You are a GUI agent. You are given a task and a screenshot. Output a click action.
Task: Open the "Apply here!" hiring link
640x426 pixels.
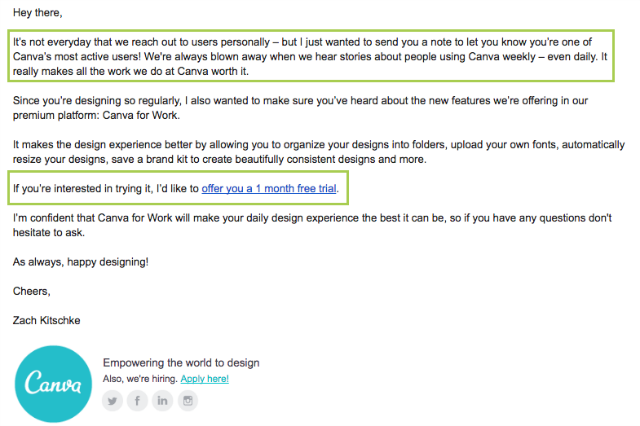click(x=204, y=379)
